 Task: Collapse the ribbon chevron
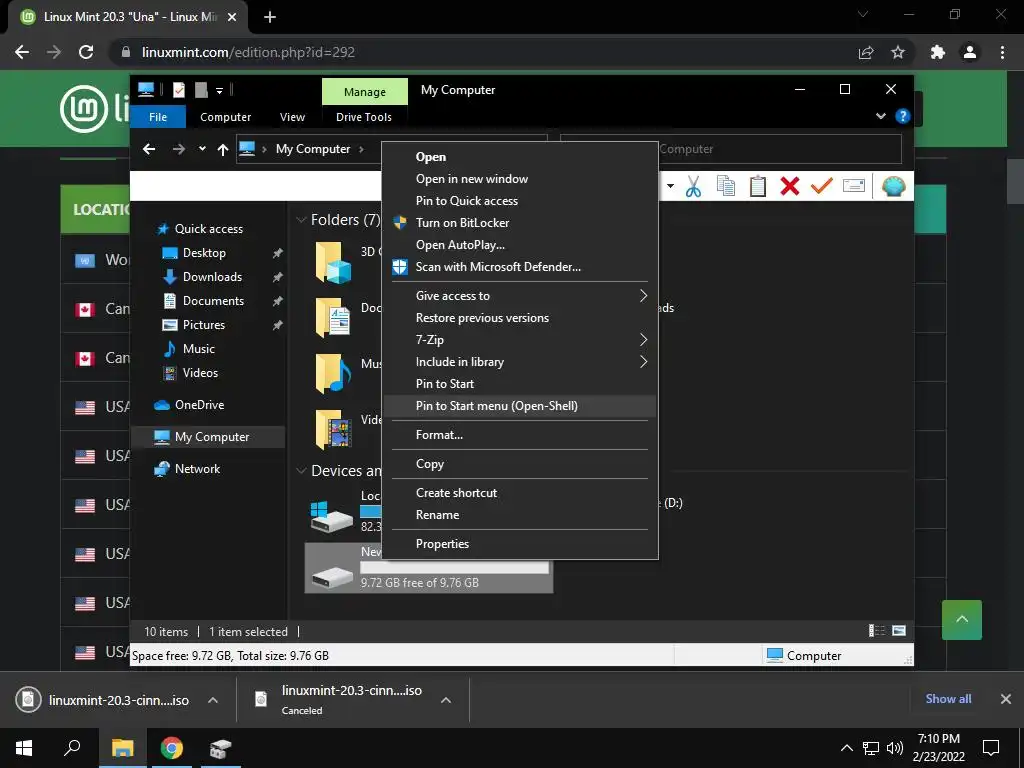(x=880, y=116)
